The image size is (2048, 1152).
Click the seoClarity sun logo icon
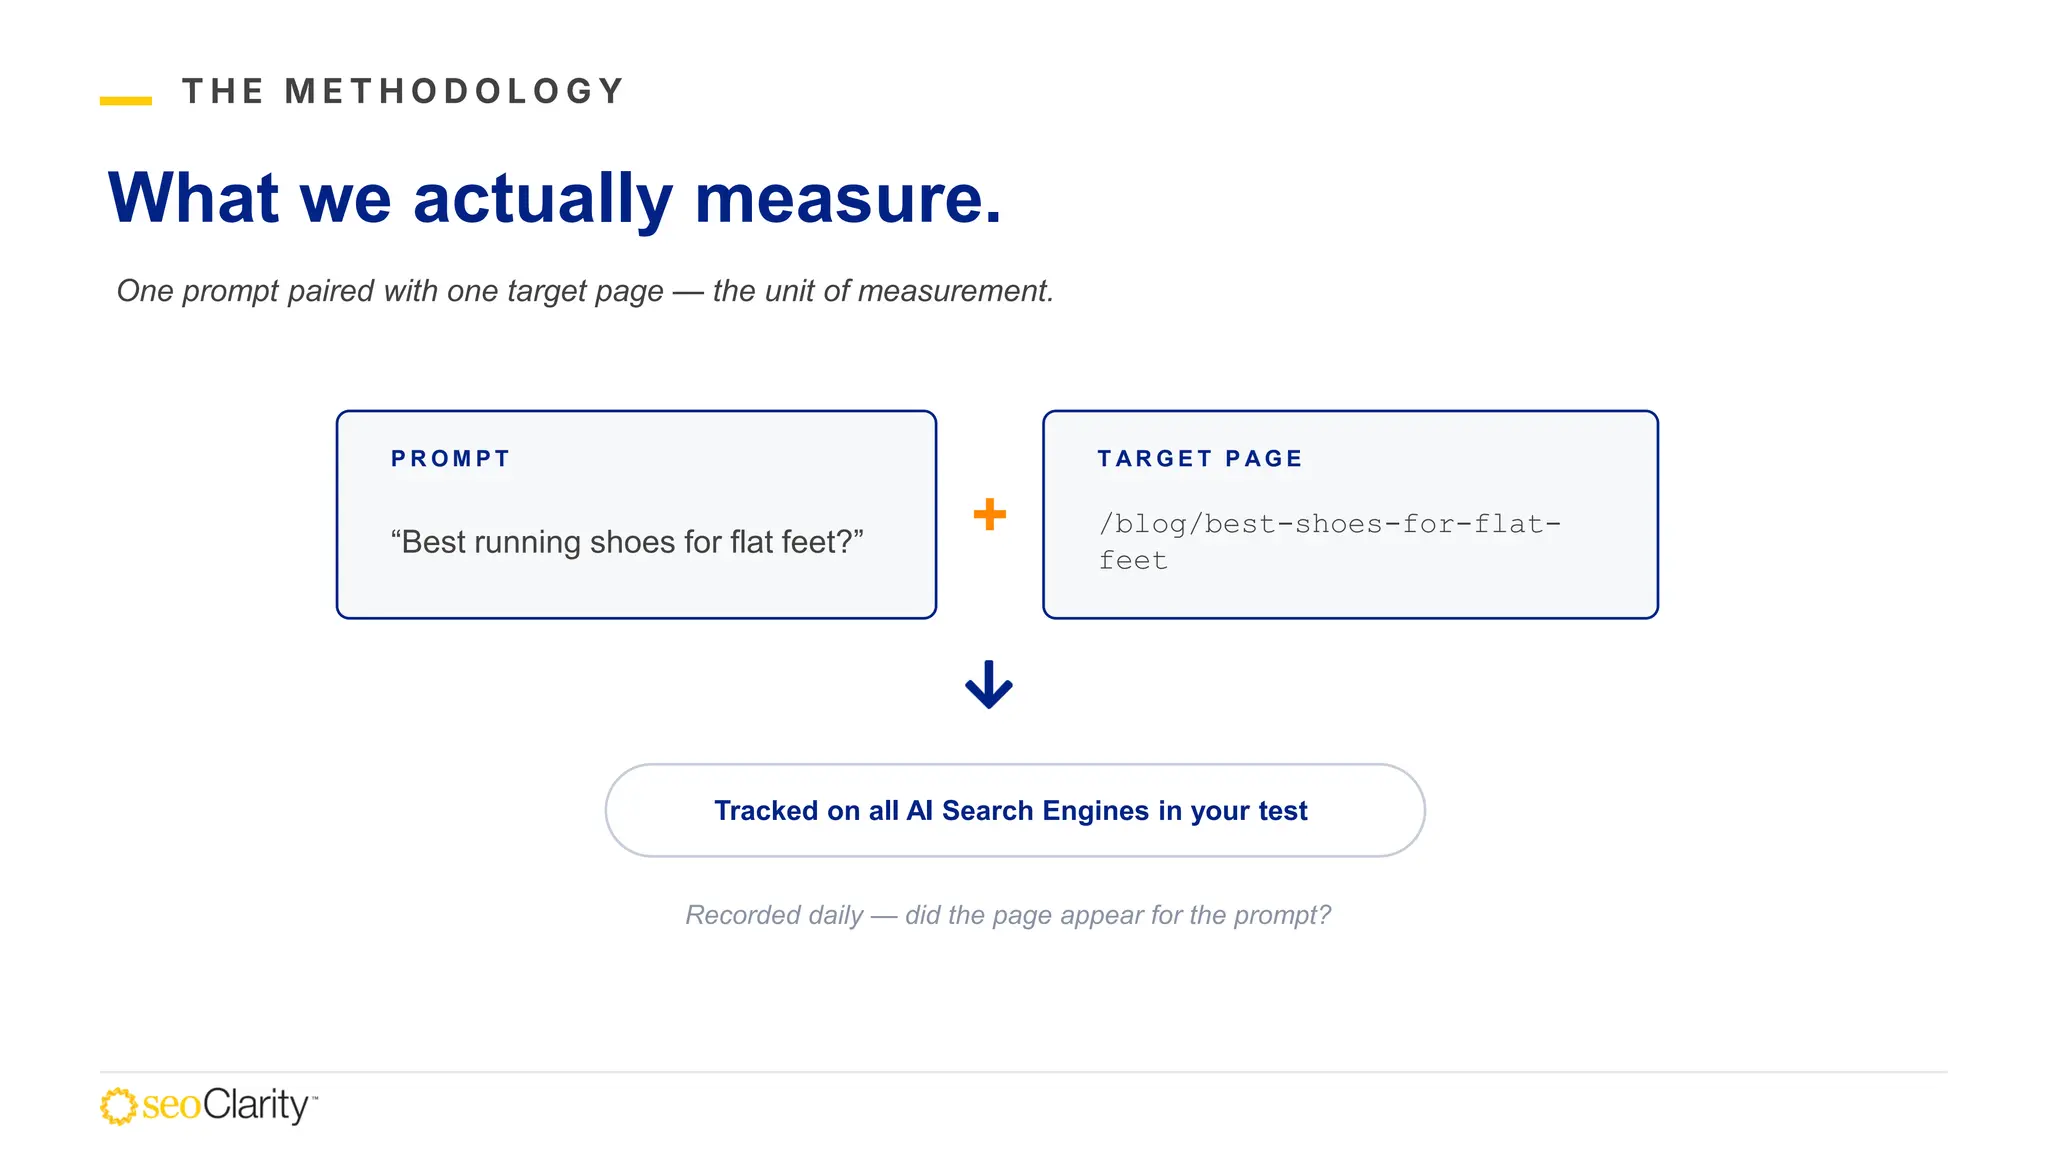click(118, 1106)
